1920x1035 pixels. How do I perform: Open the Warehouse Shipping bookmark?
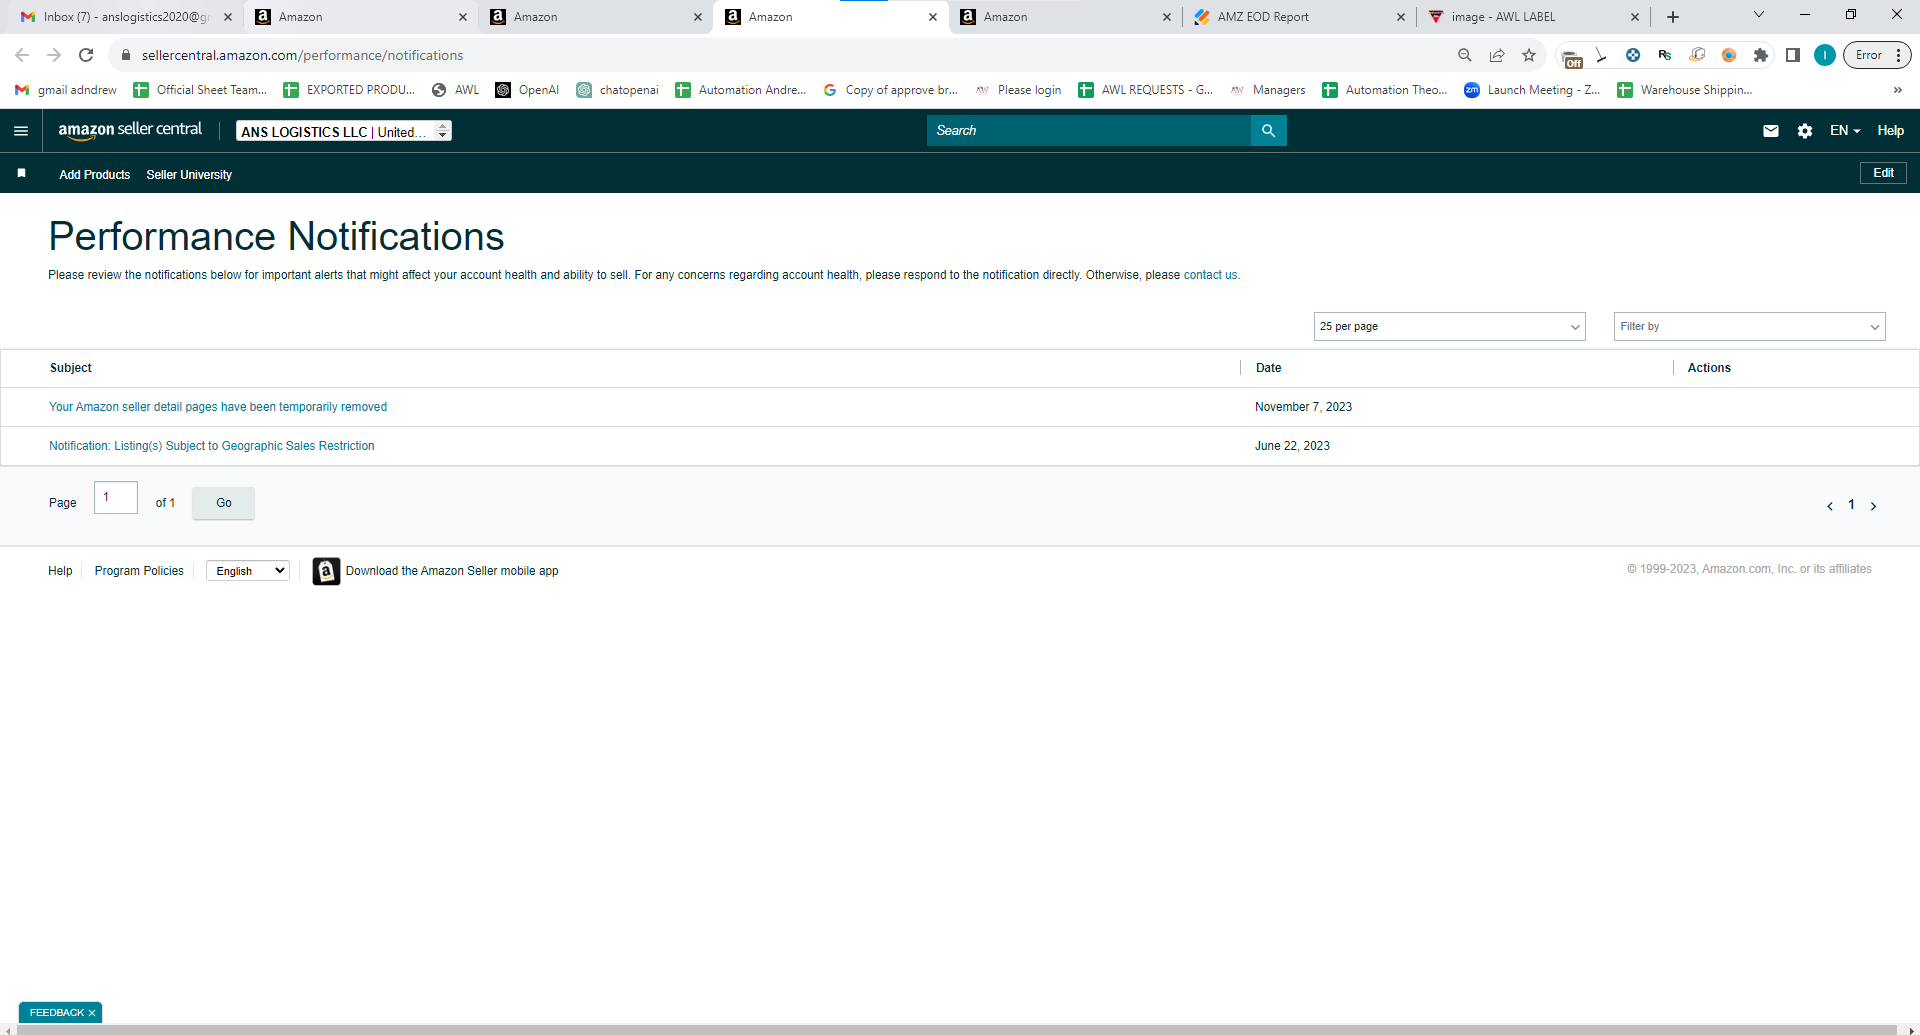click(1685, 90)
